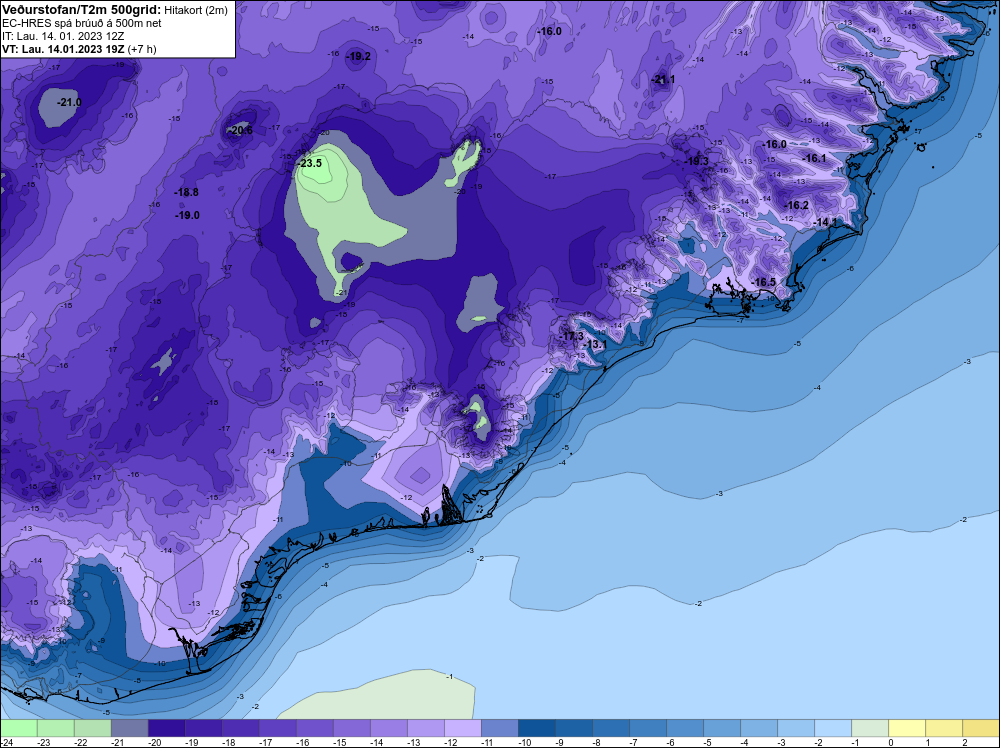Click the -13.1 temperature label

pyautogui.click(x=596, y=344)
